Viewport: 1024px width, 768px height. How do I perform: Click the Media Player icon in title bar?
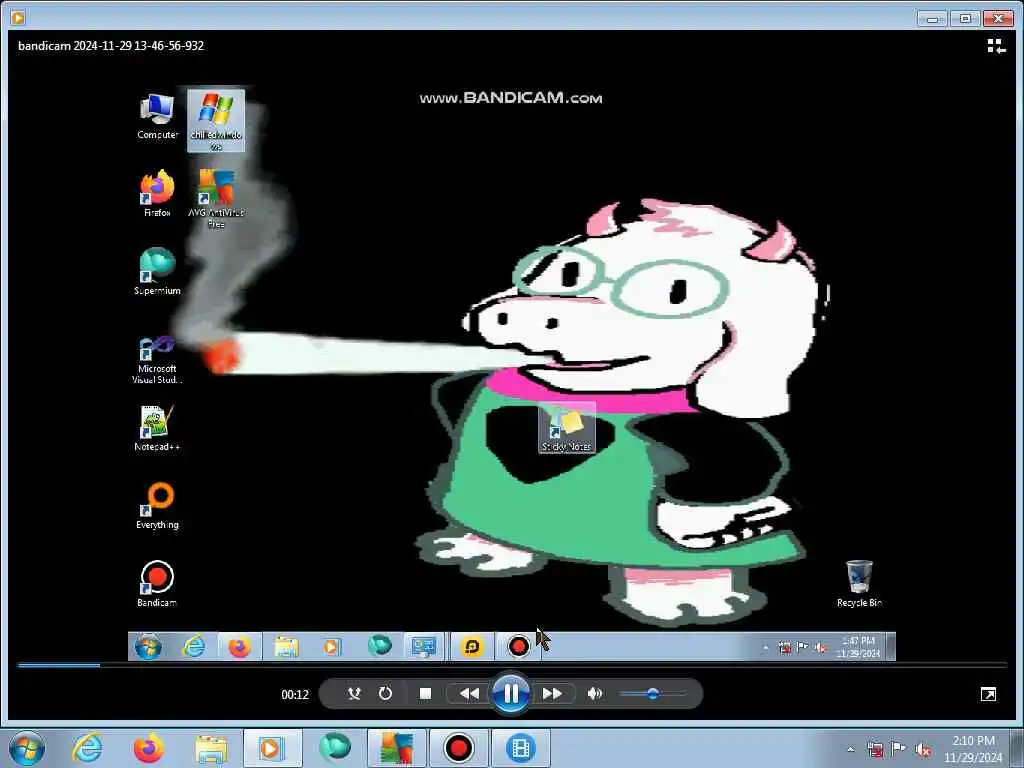pos(18,18)
